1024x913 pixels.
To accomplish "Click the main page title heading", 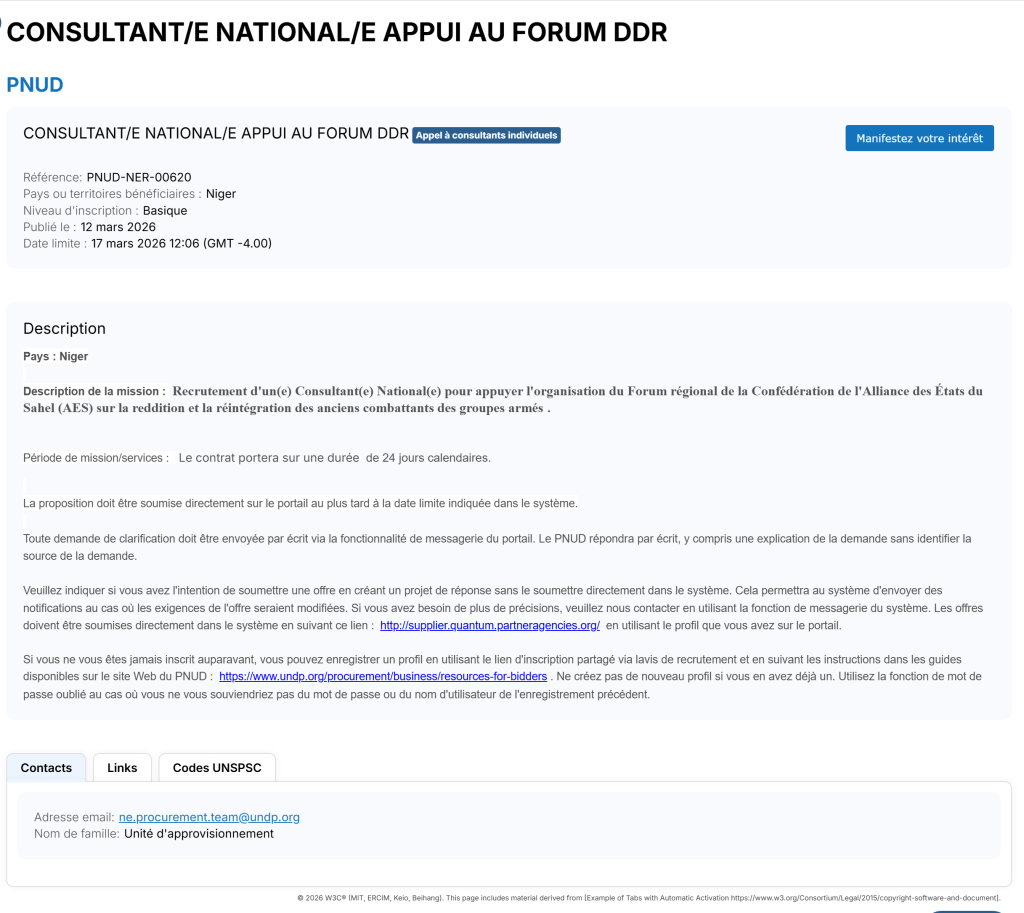I will coord(336,32).
